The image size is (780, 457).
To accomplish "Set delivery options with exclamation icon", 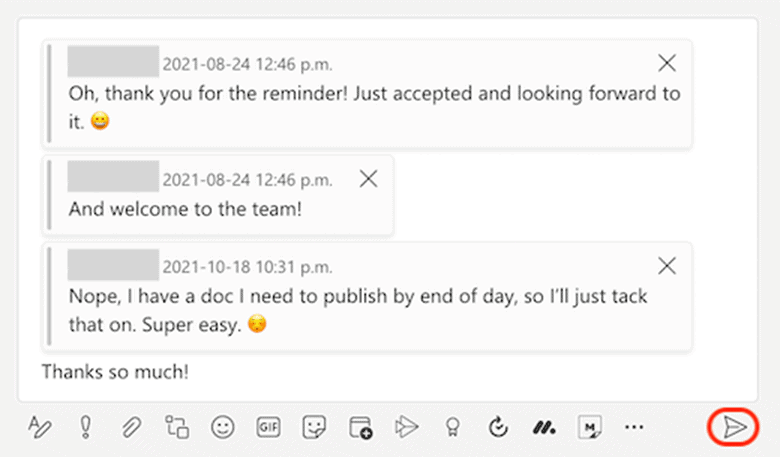I will [86, 427].
